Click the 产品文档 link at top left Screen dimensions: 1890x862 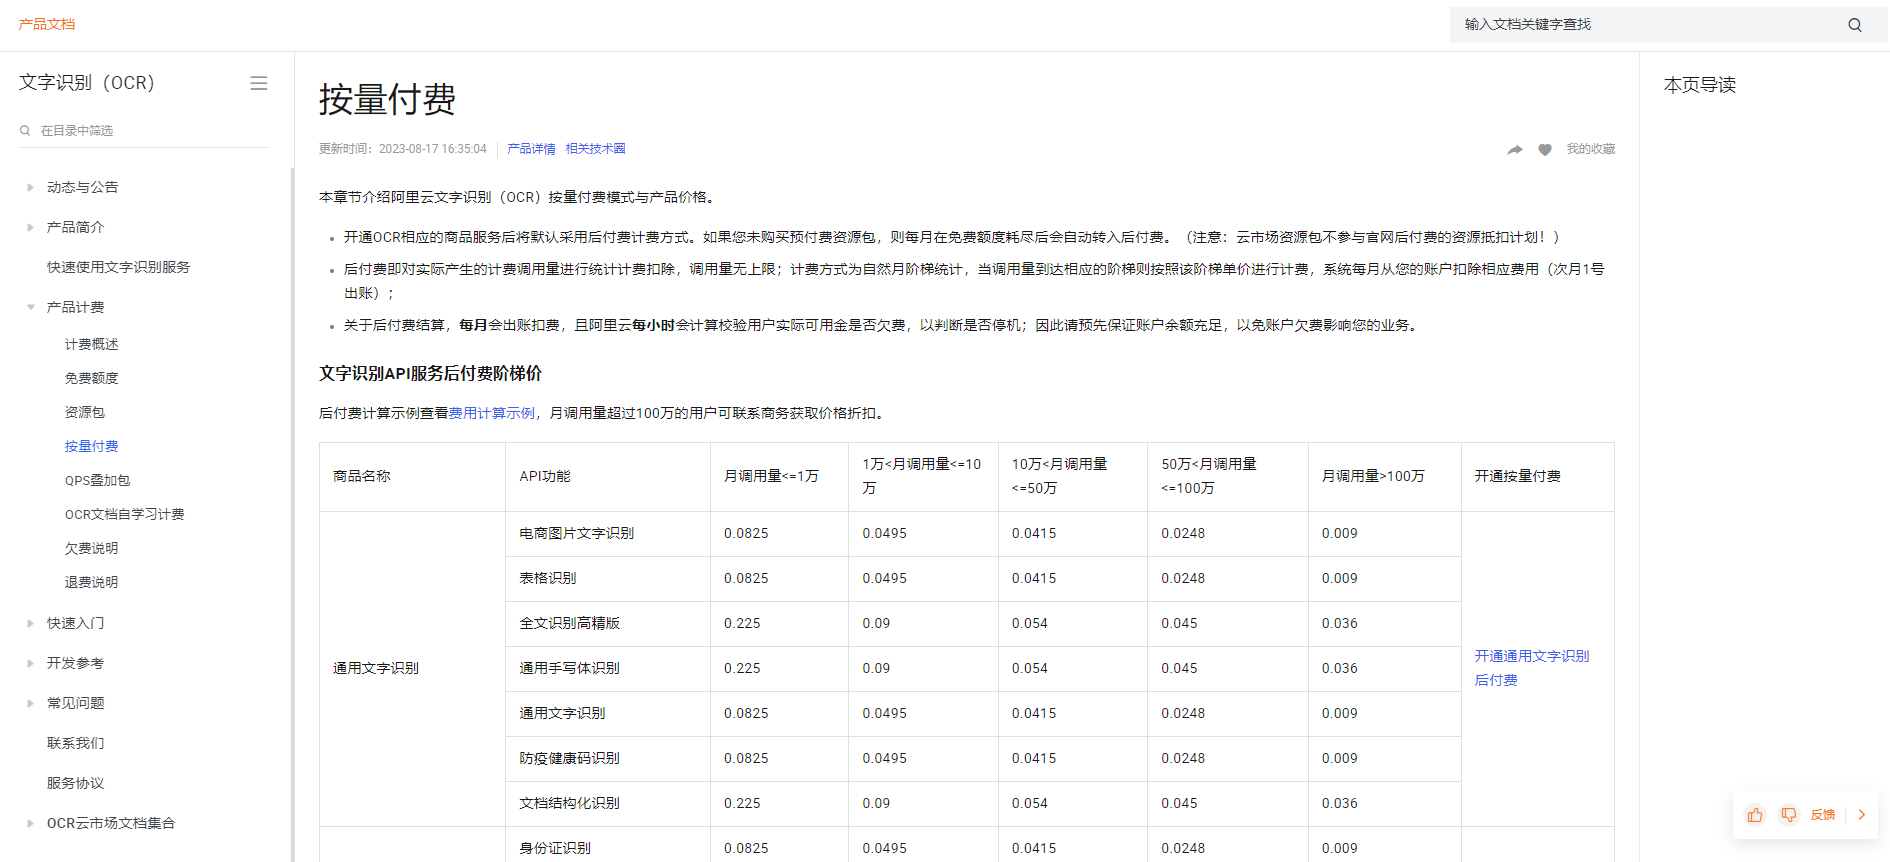click(x=47, y=24)
